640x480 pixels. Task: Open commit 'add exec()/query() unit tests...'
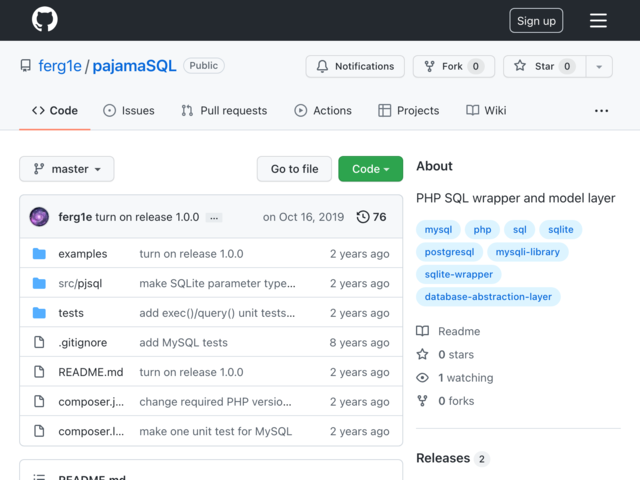tap(217, 313)
